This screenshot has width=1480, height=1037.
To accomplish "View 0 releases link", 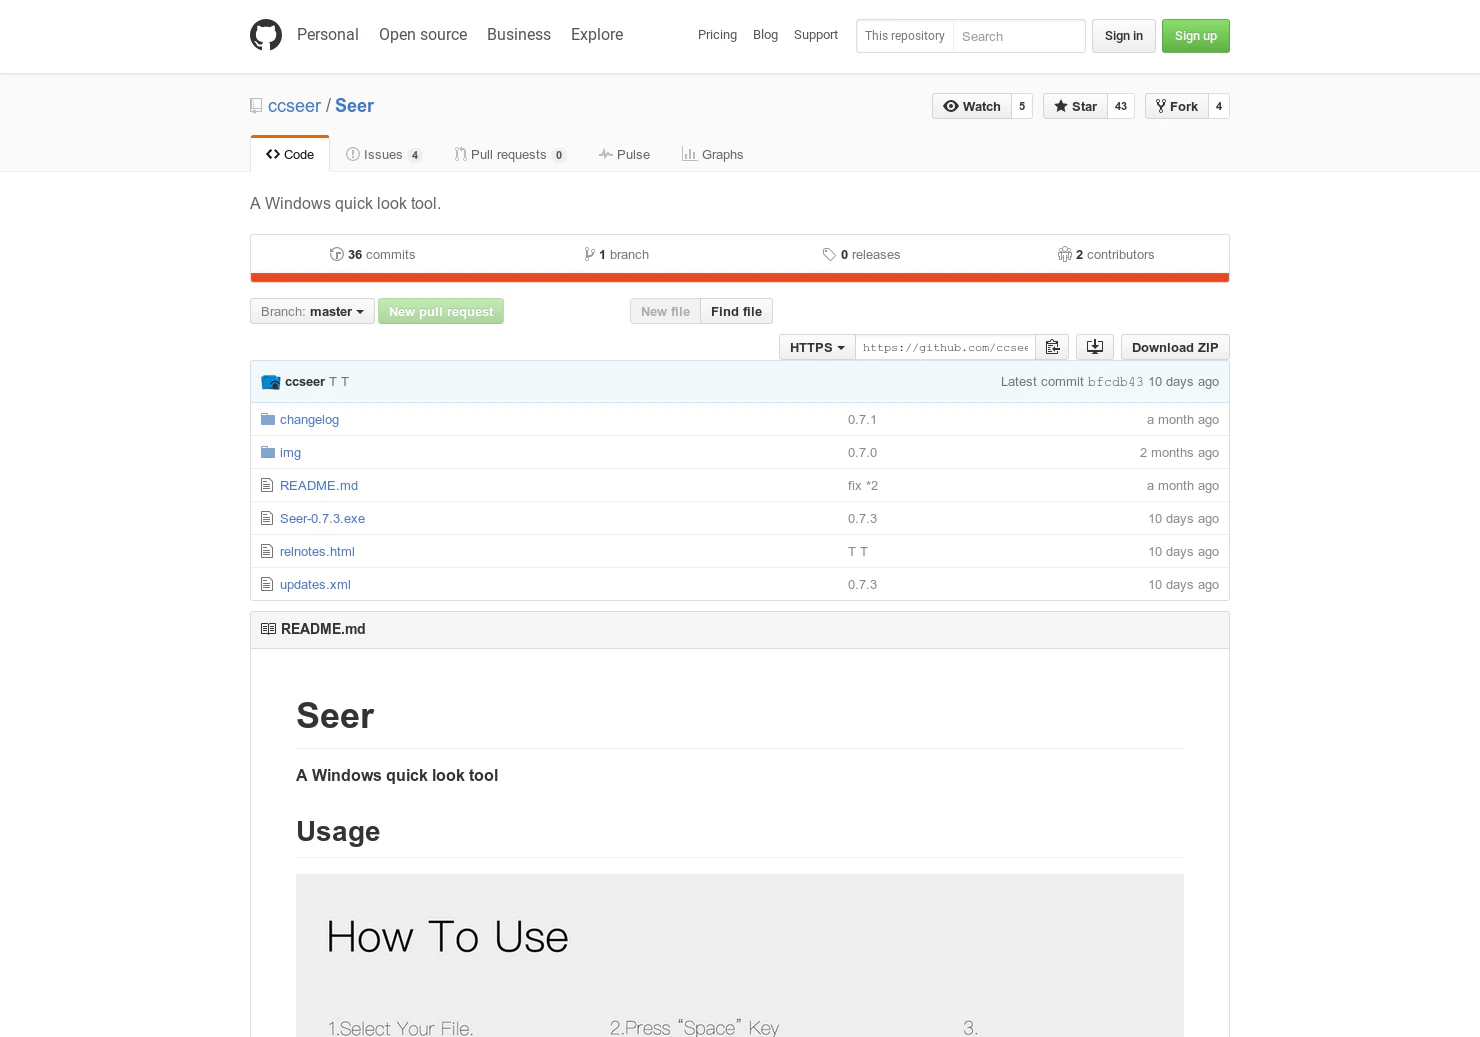I will tap(861, 254).
